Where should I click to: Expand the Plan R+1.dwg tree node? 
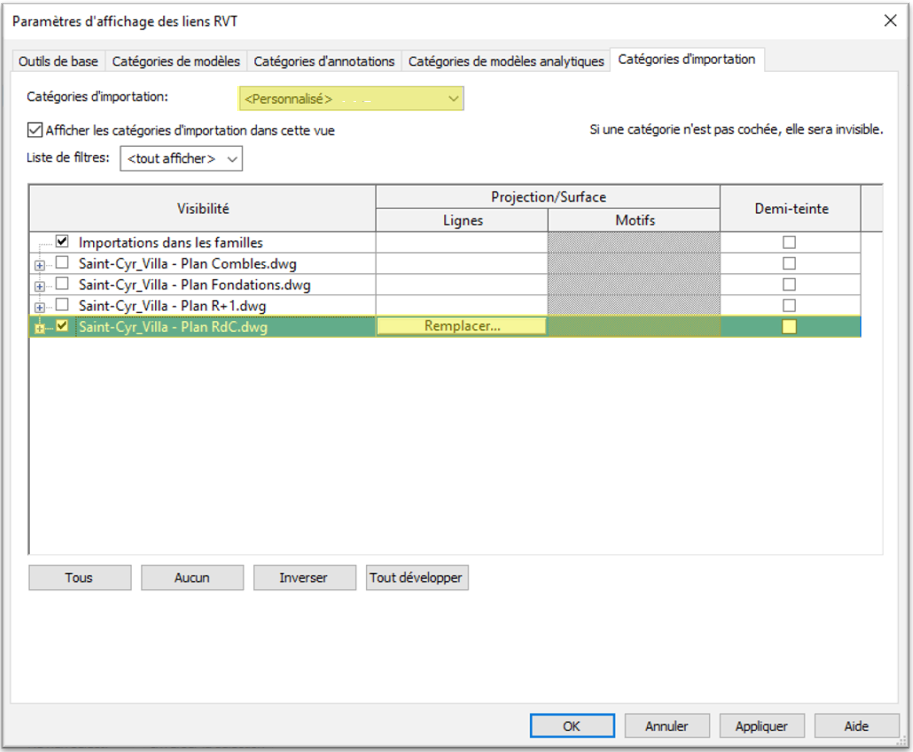40,307
